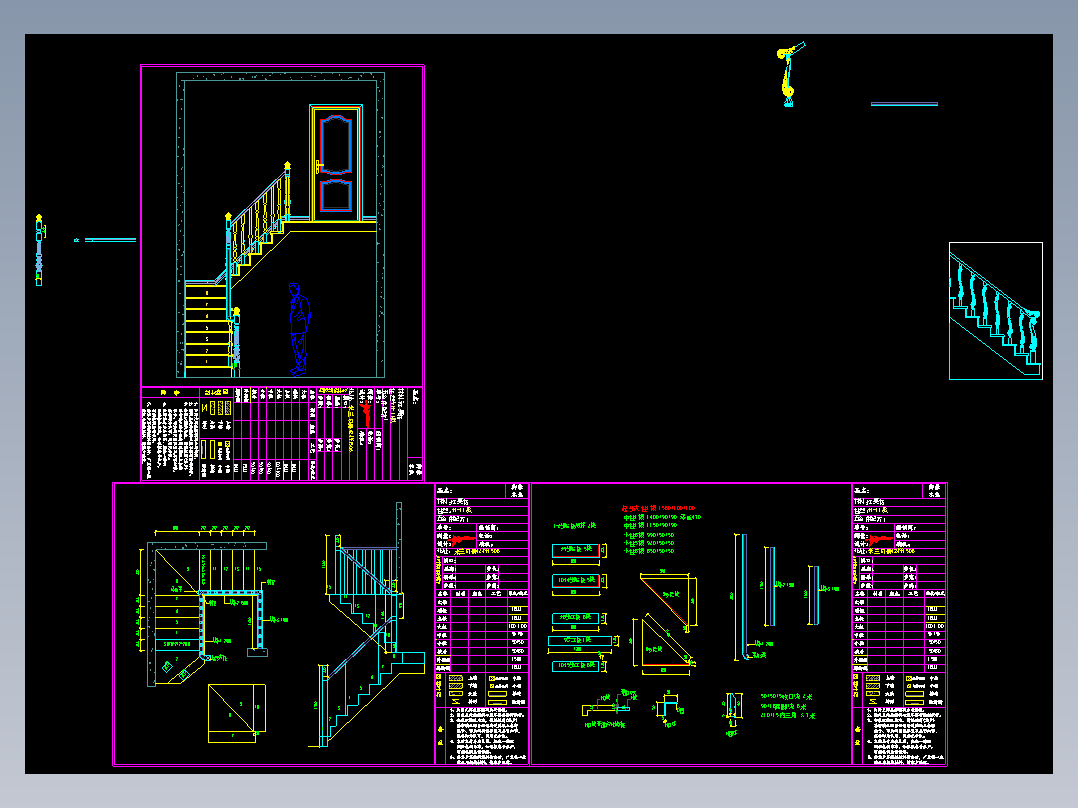
Task: Pick the shortest vertical handrail bar at right
Action: click(x=814, y=595)
